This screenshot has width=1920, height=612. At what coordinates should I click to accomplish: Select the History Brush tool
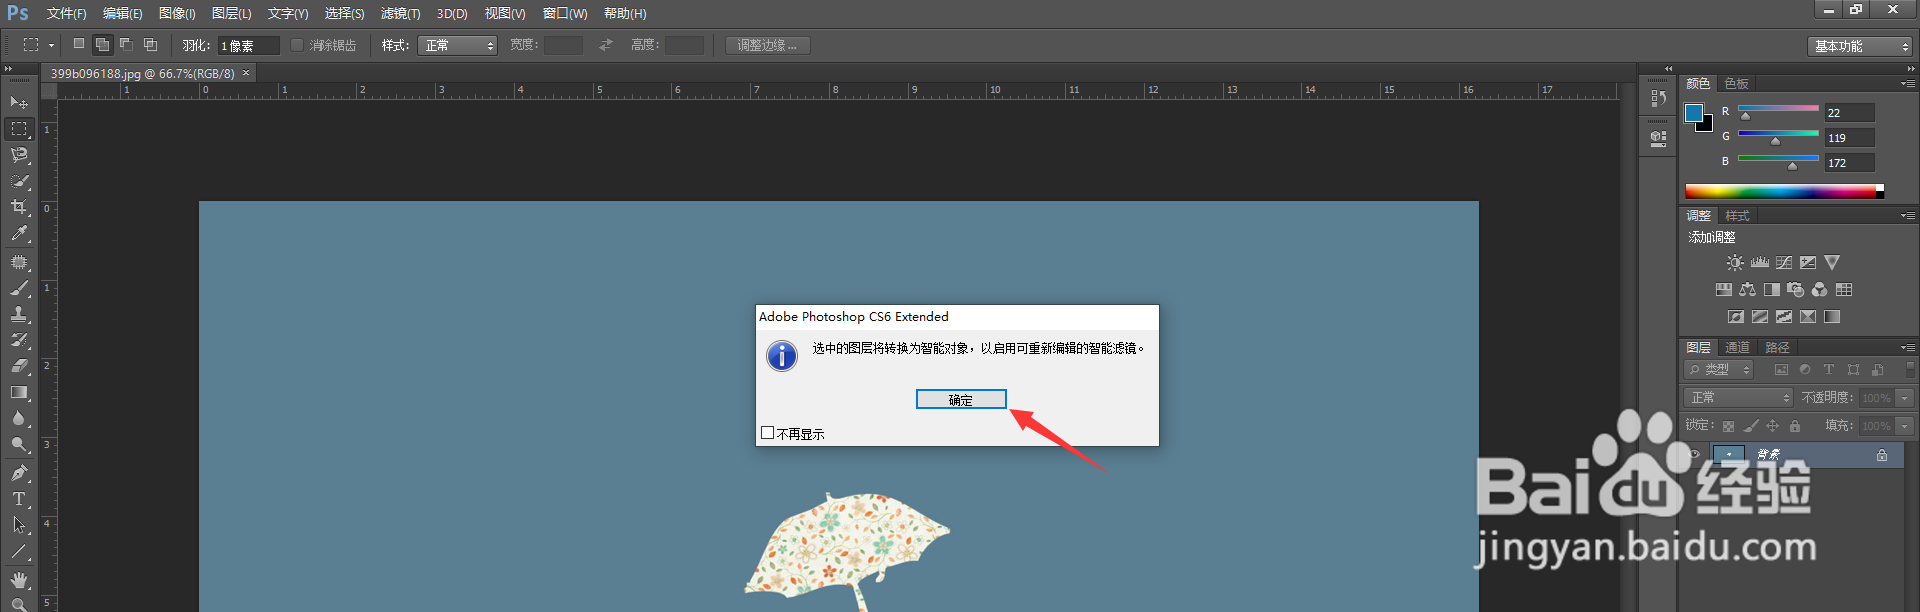coord(19,340)
